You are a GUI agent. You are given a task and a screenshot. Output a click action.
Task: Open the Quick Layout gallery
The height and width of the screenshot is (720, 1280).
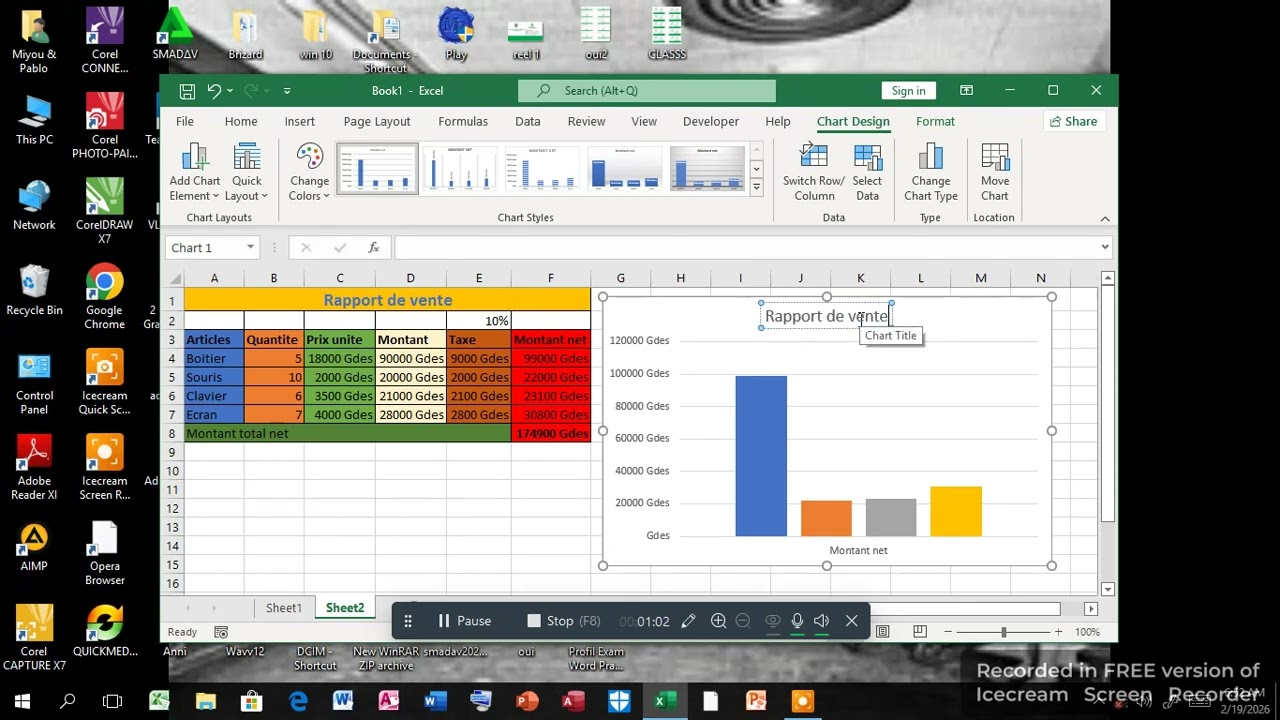pos(246,172)
